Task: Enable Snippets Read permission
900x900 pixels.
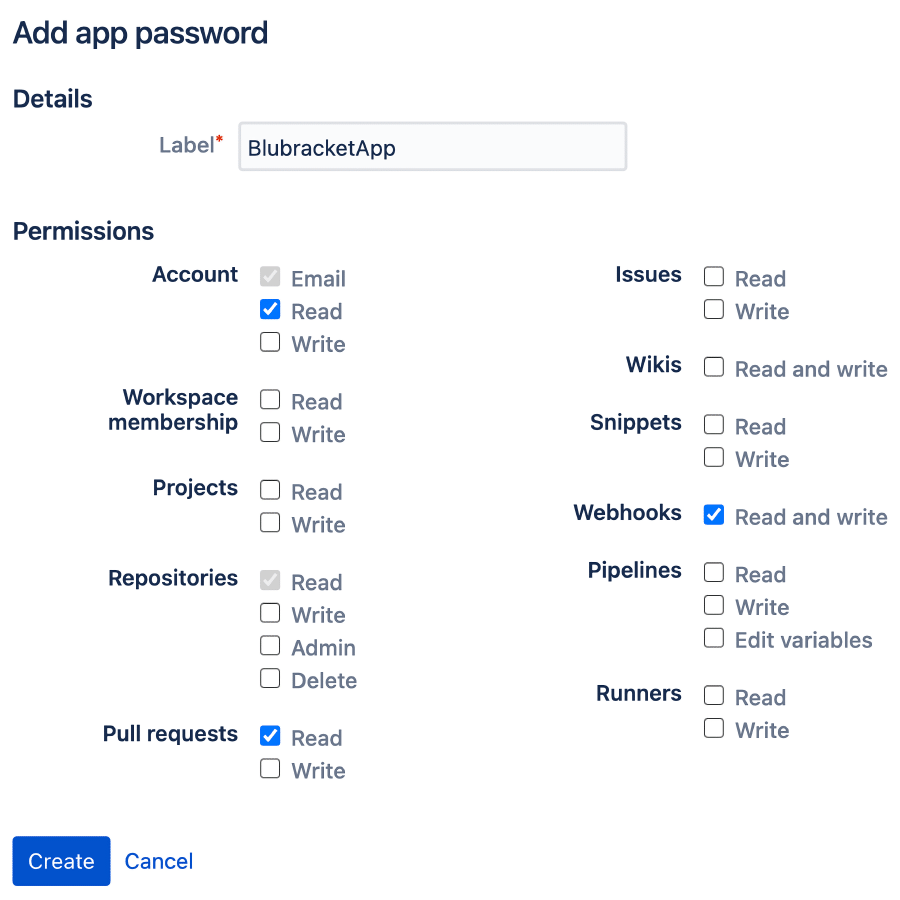Action: (x=714, y=425)
